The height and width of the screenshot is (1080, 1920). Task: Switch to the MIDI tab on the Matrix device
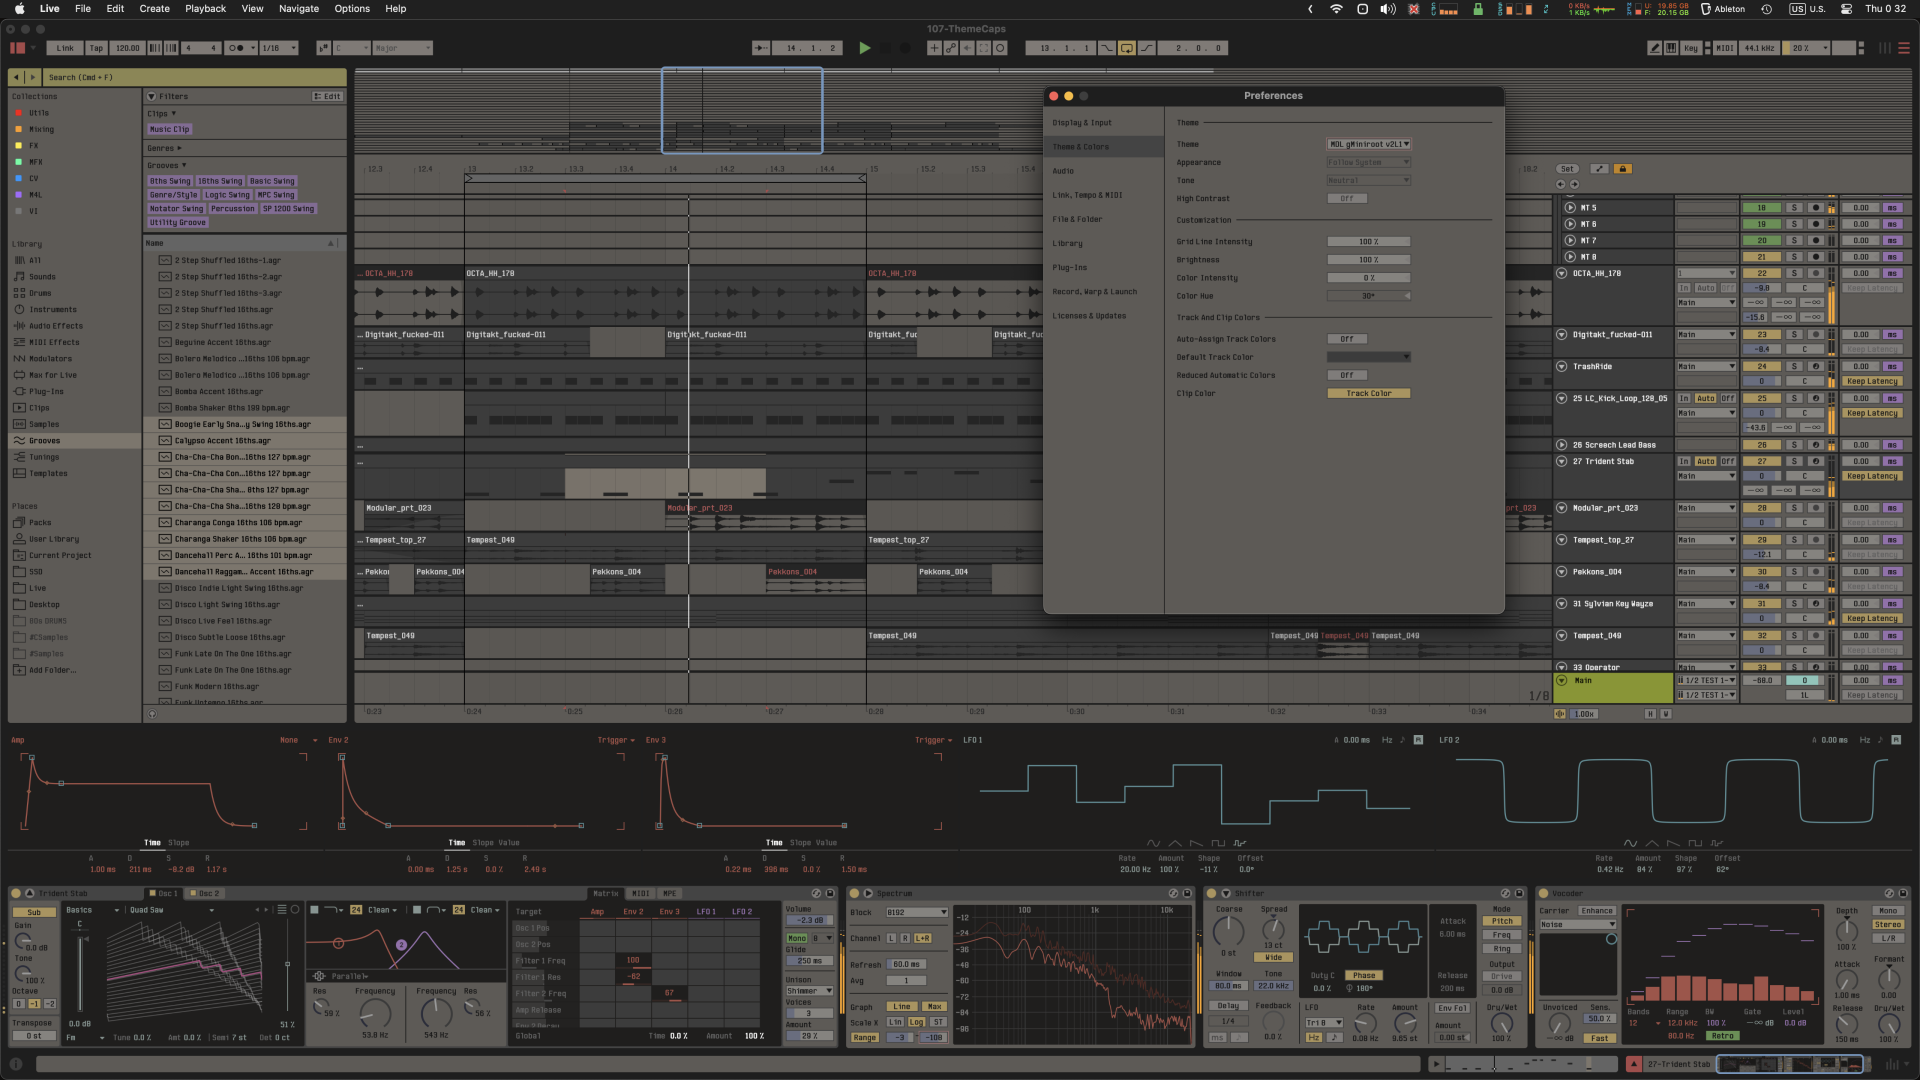coord(639,893)
